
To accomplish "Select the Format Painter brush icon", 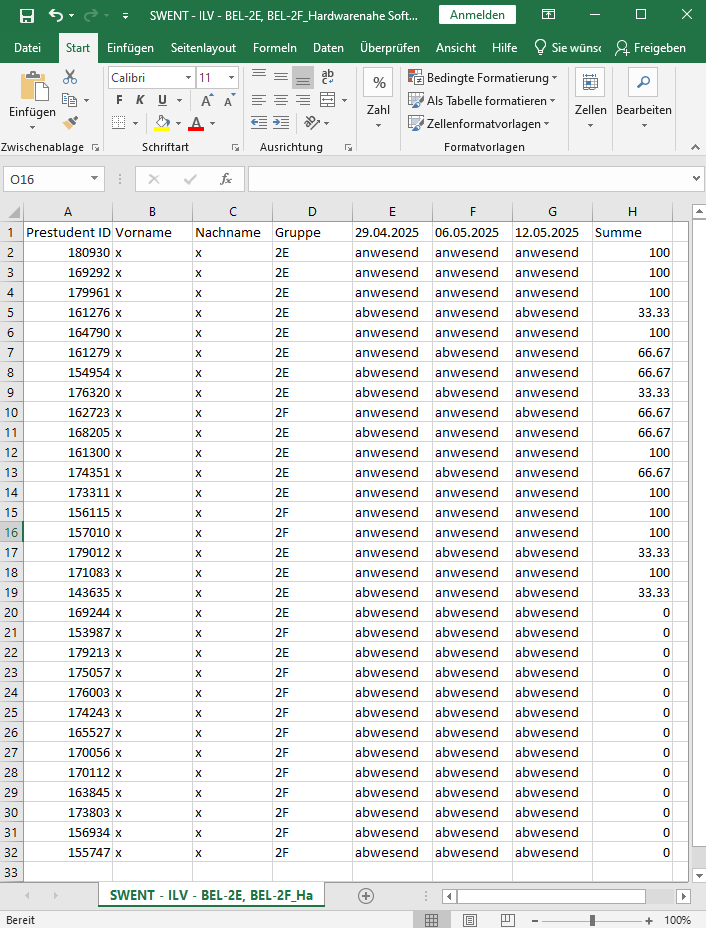I will 70,122.
